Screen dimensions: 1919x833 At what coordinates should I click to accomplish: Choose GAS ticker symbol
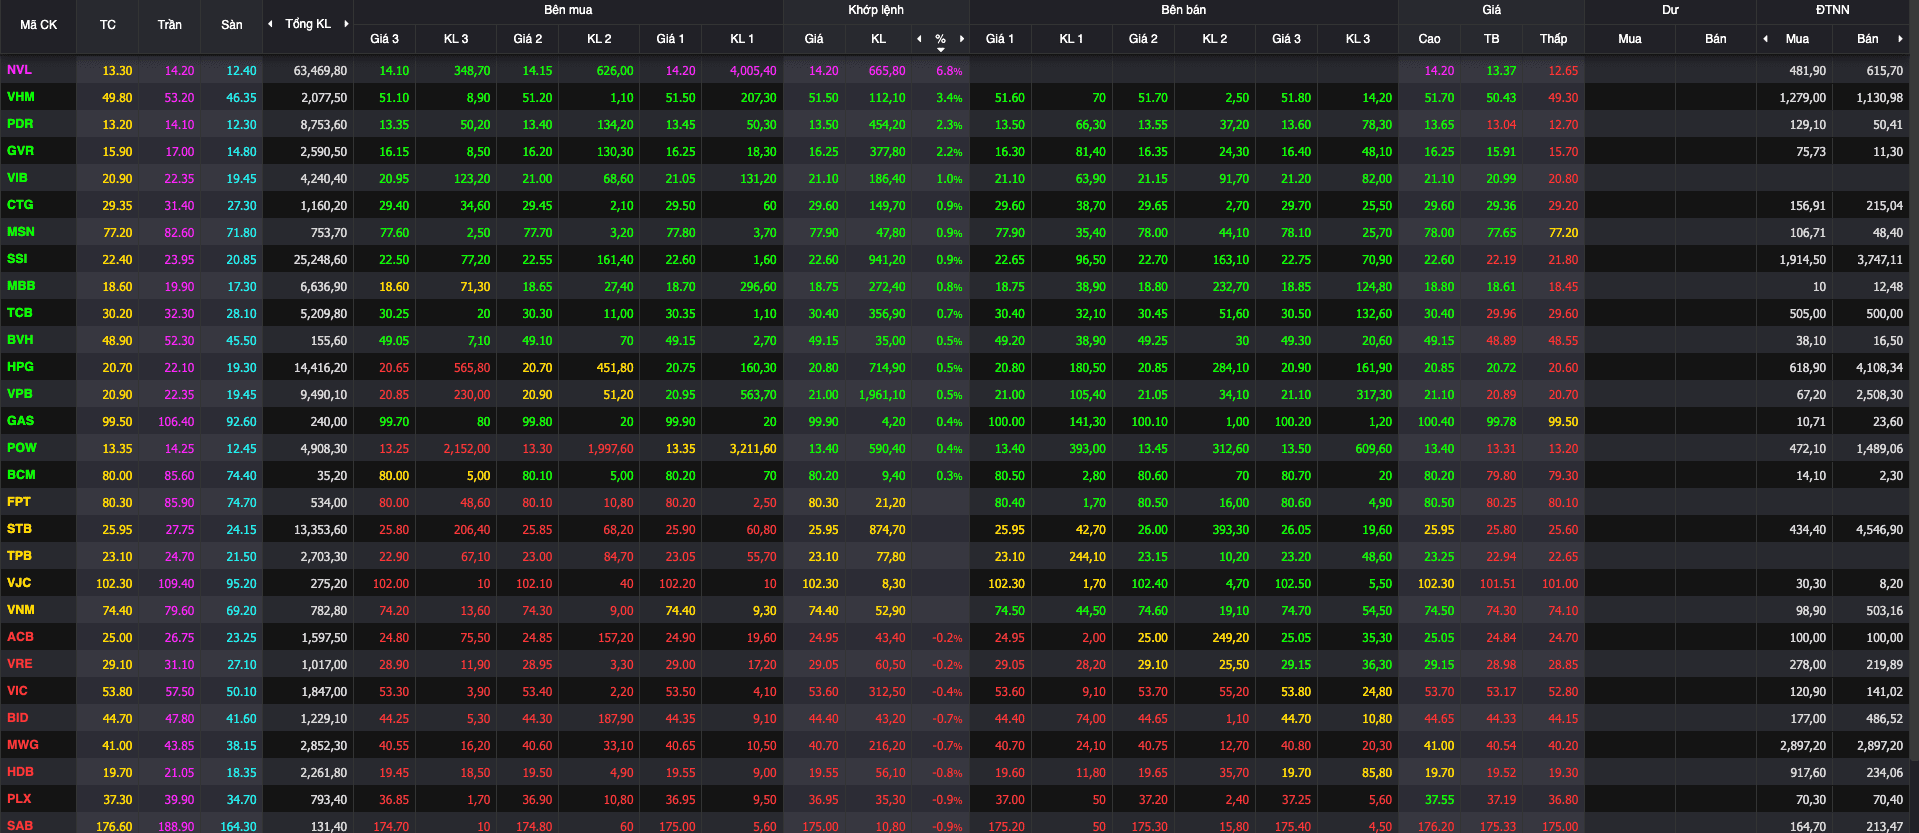[x=20, y=421]
